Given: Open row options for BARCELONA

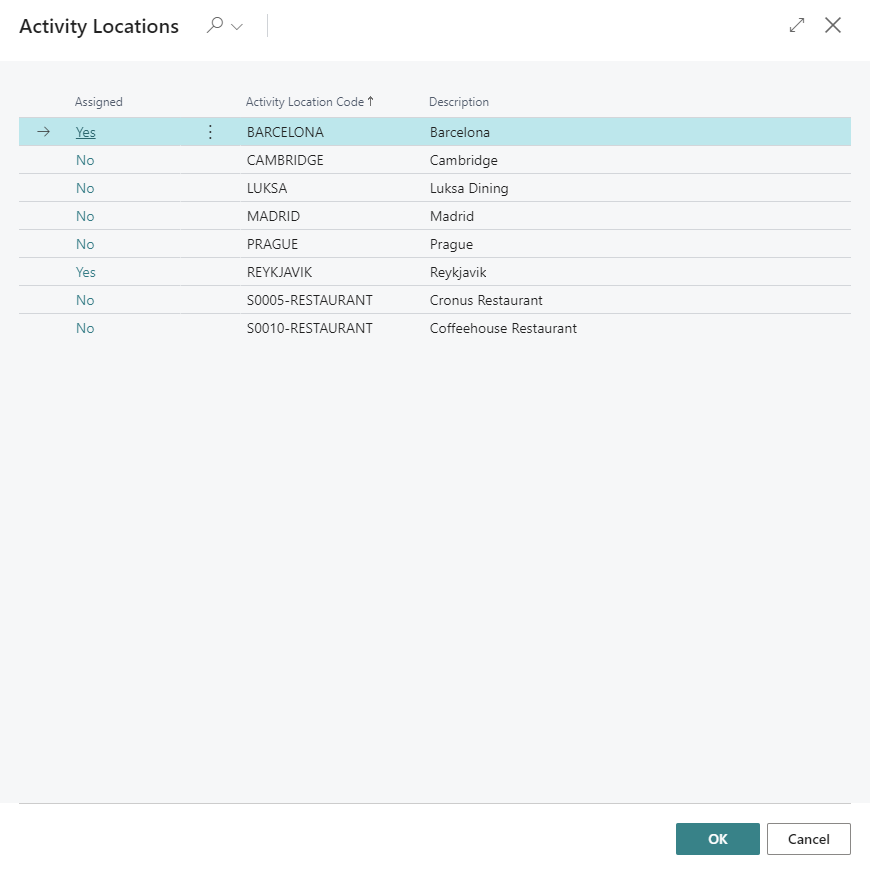Looking at the screenshot, I should 210,132.
